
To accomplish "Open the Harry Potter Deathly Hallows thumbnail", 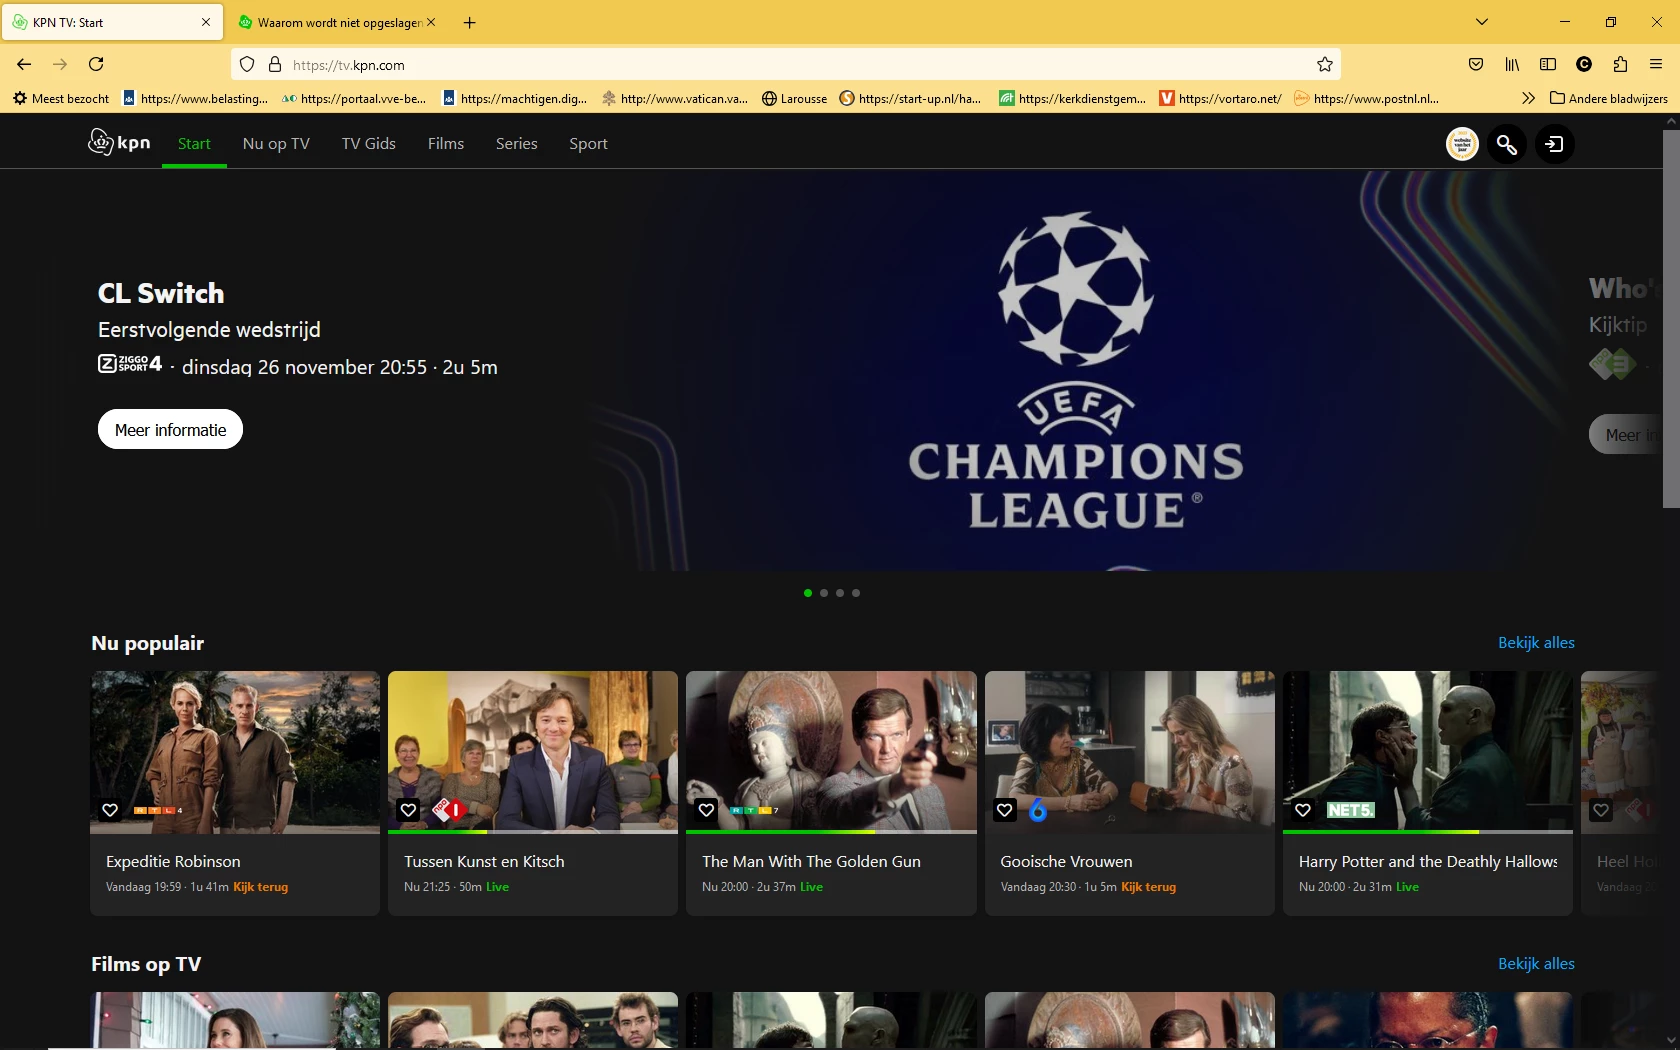I will pyautogui.click(x=1428, y=752).
